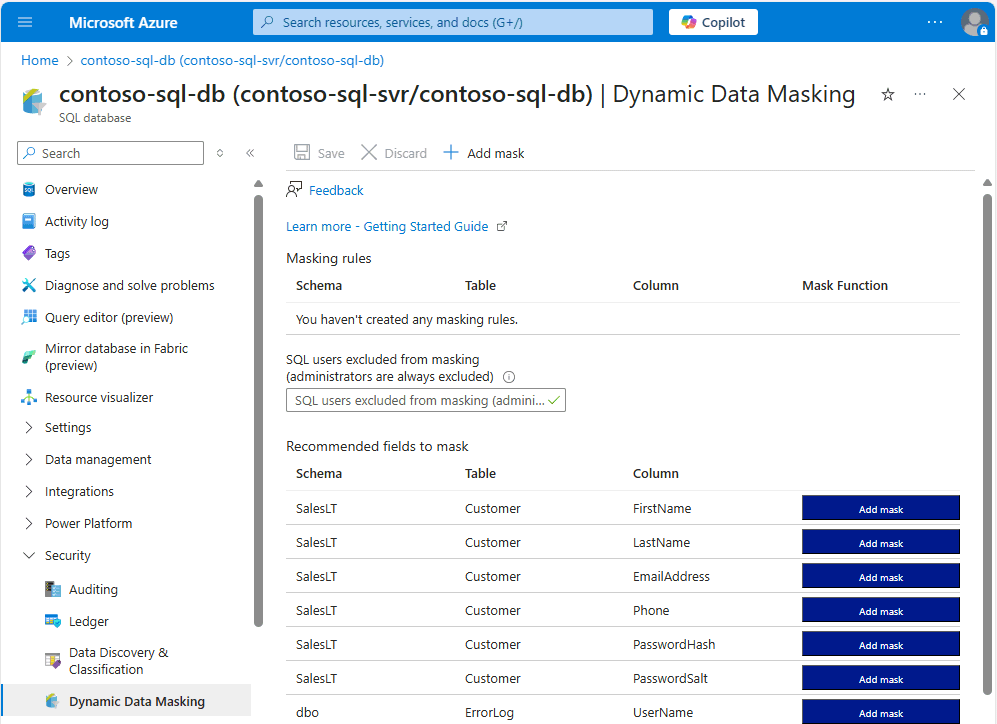The width and height of the screenshot is (997, 724).
Task: Open Query editor (preview) in sidebar
Action: tap(109, 317)
